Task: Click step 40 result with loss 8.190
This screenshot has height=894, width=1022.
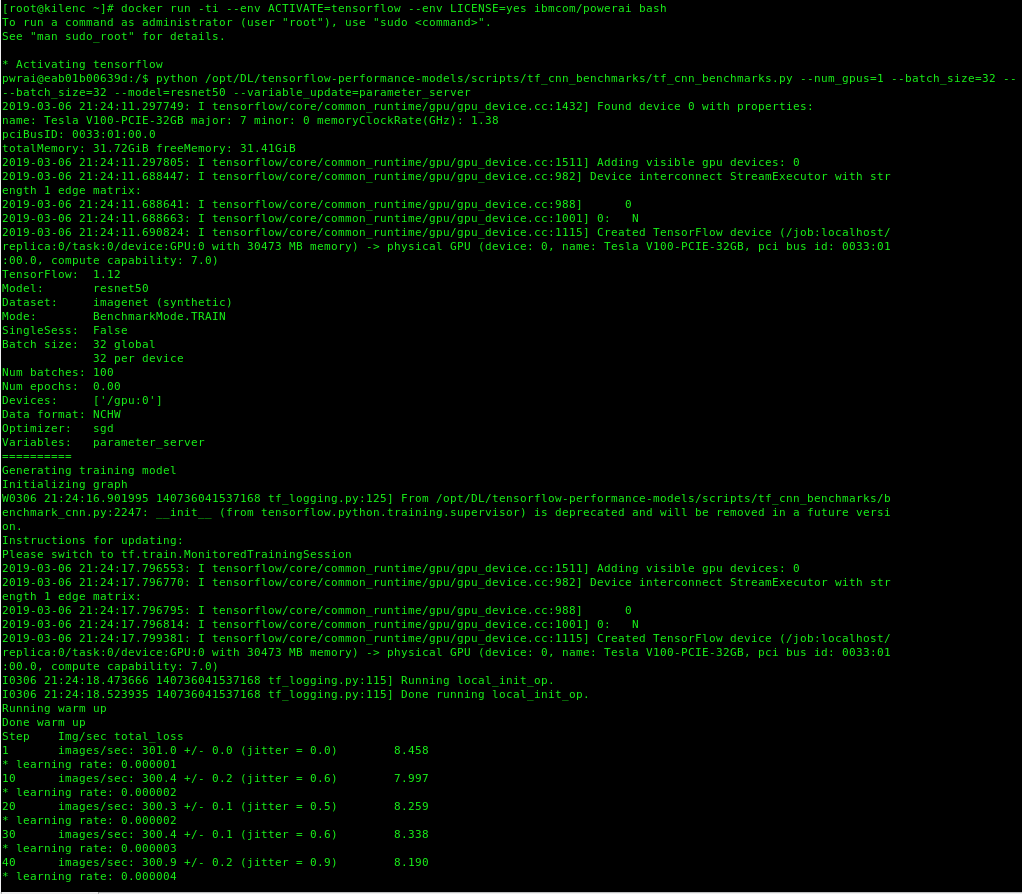Action: click(215, 863)
